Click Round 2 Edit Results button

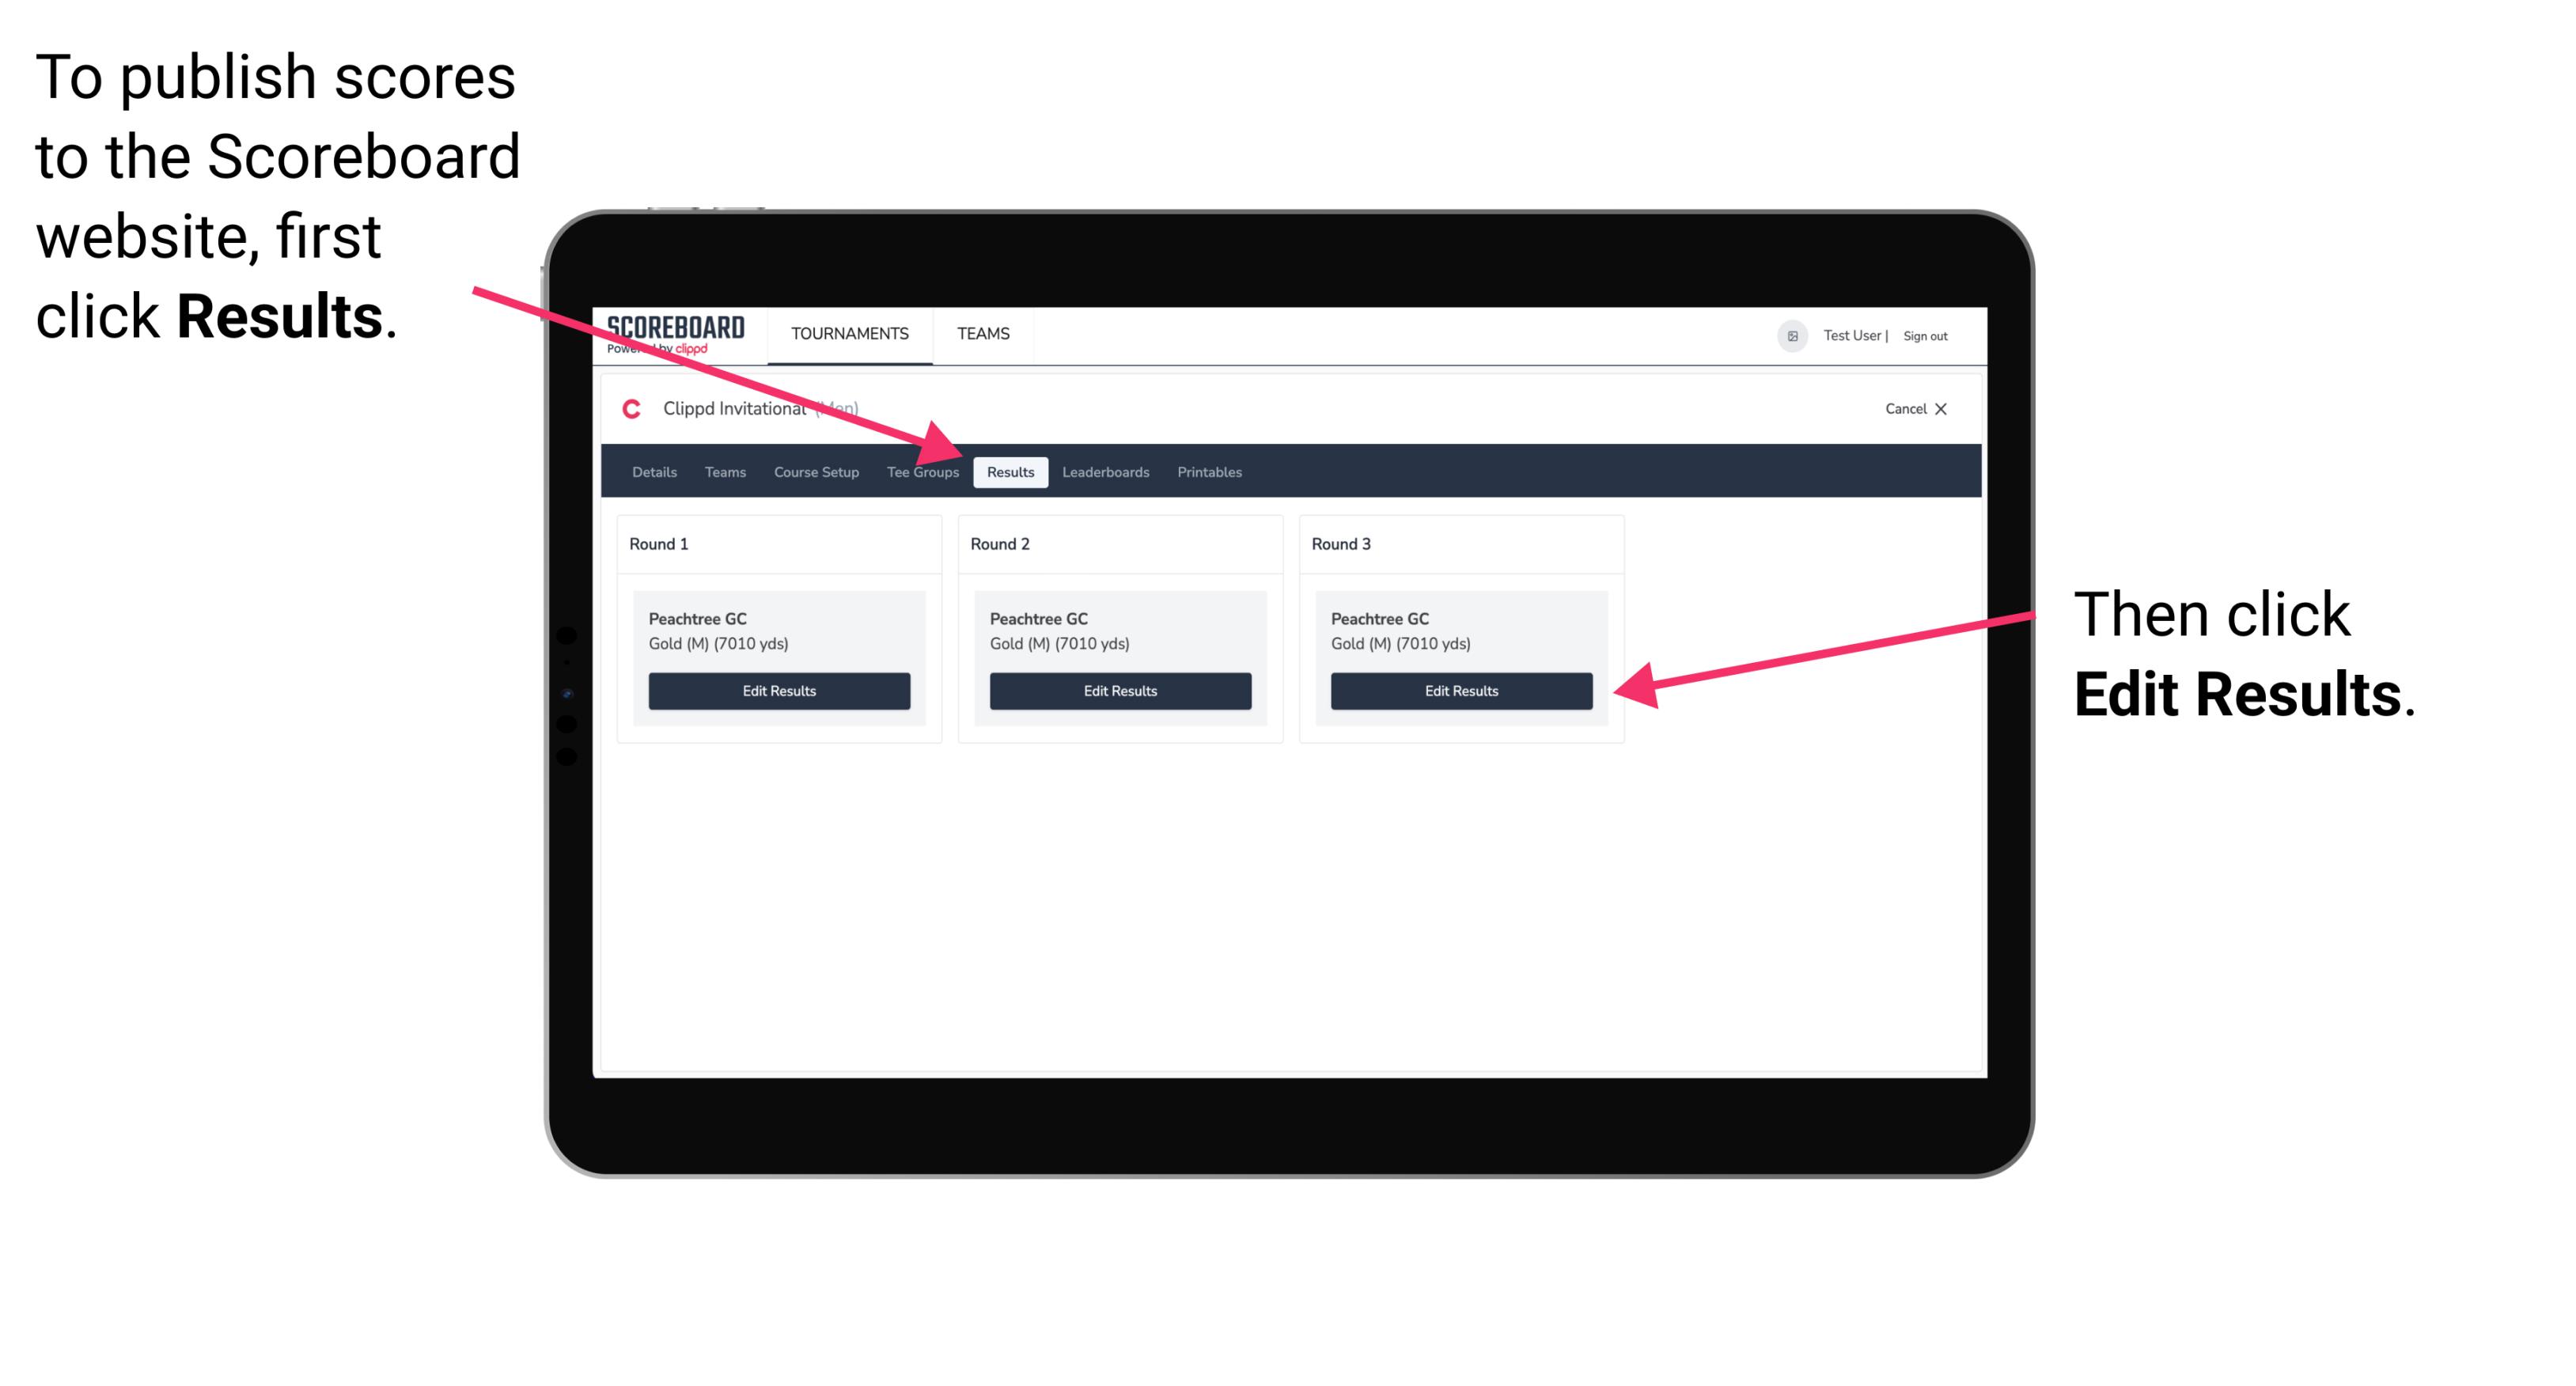[x=1122, y=691]
